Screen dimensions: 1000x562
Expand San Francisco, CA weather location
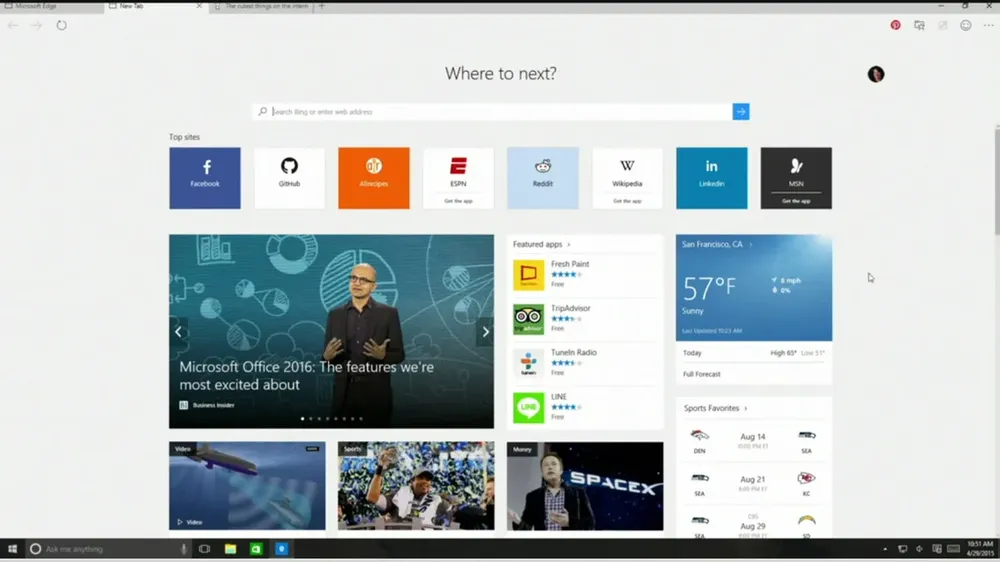pyautogui.click(x=717, y=244)
